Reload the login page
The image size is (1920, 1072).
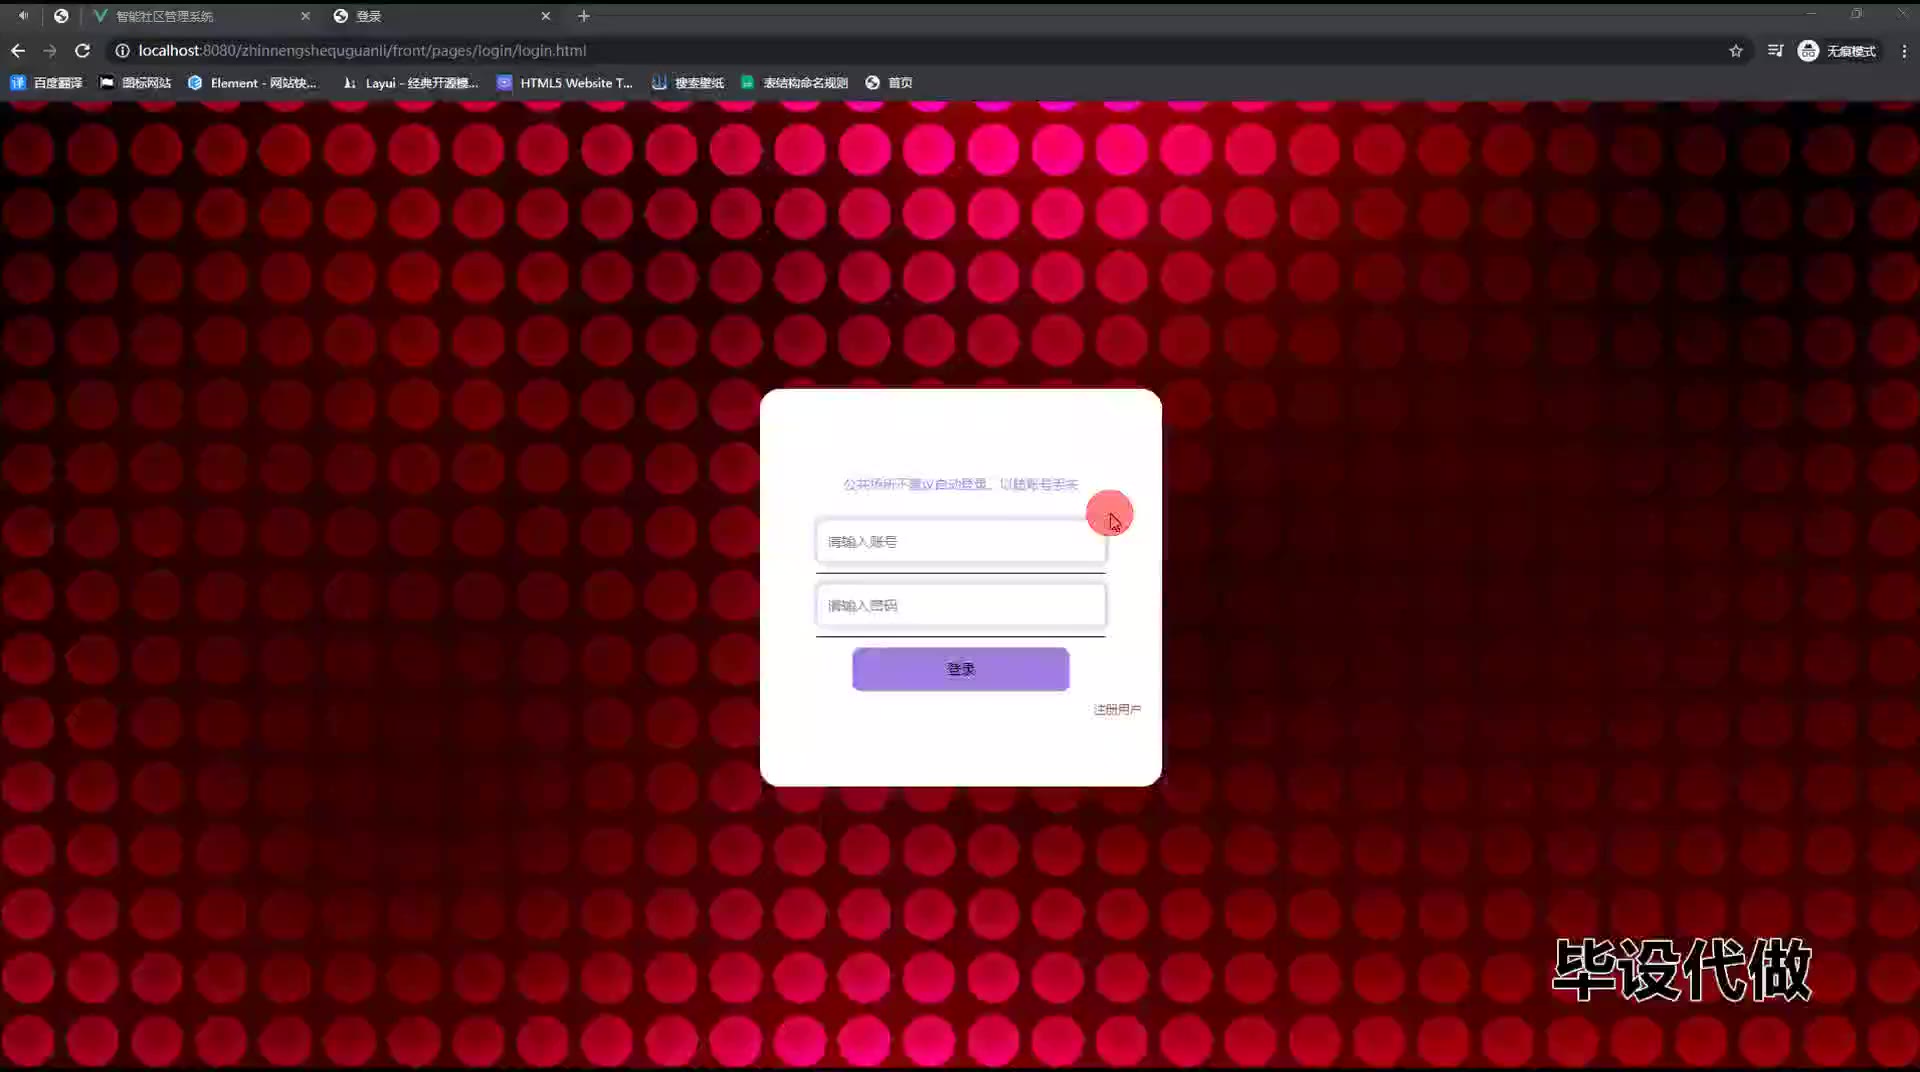[83, 51]
